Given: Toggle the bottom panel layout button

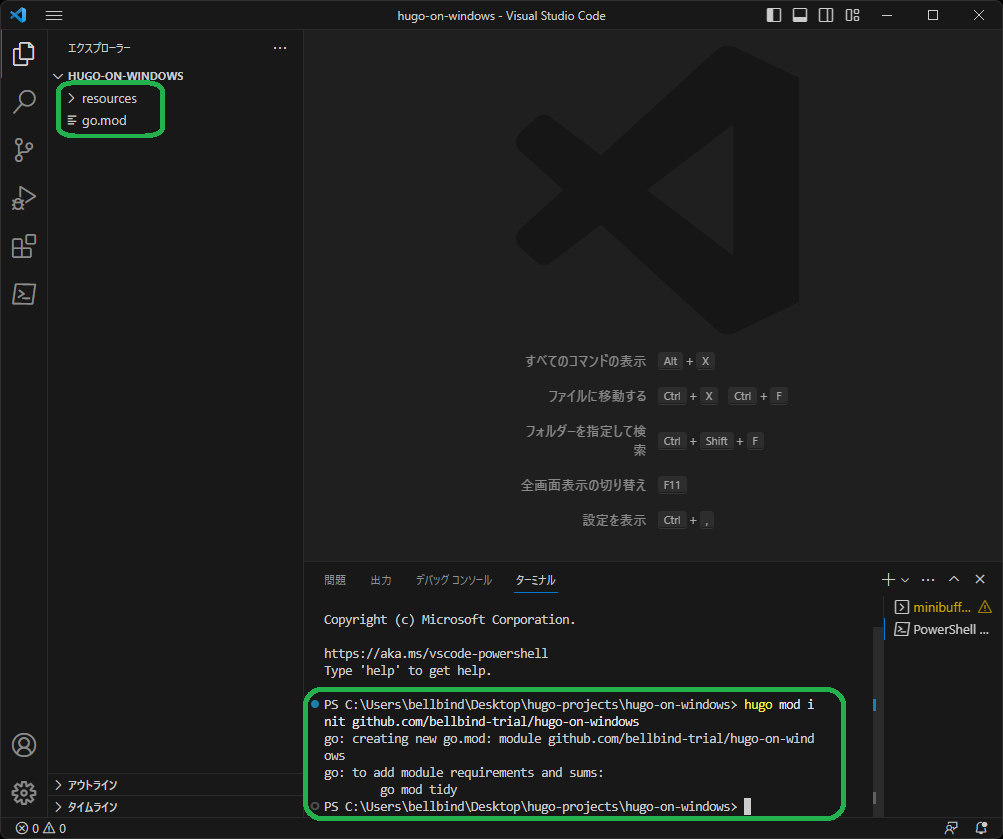Looking at the screenshot, I should (800, 15).
